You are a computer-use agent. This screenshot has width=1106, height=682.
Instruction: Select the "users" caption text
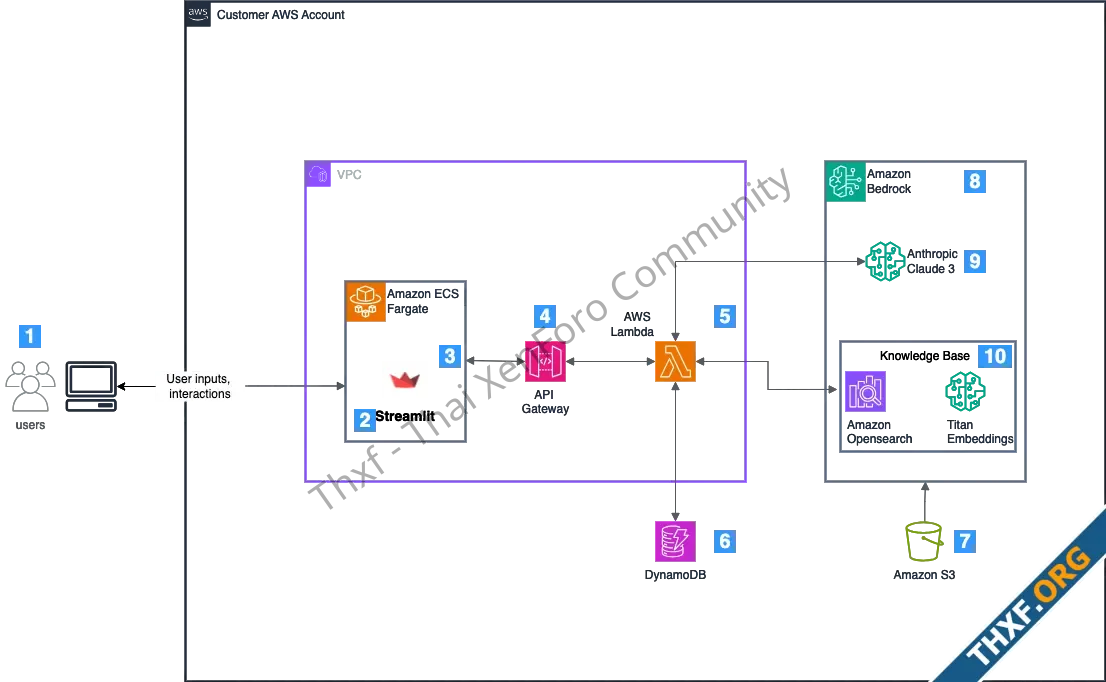coord(30,425)
